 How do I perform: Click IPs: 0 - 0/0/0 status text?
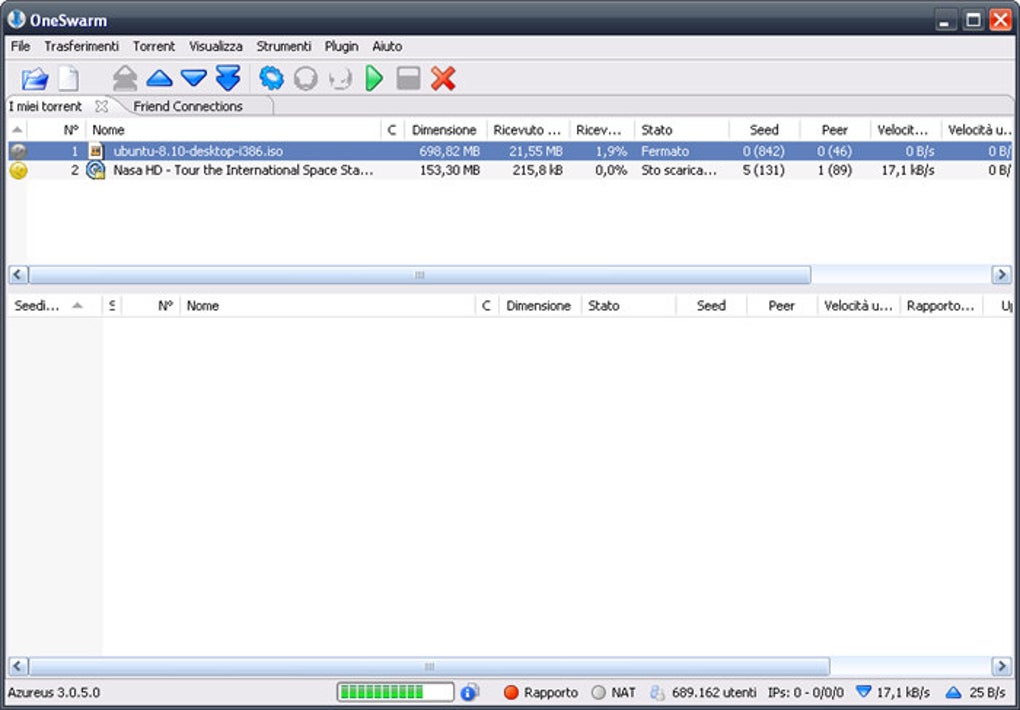coord(805,692)
